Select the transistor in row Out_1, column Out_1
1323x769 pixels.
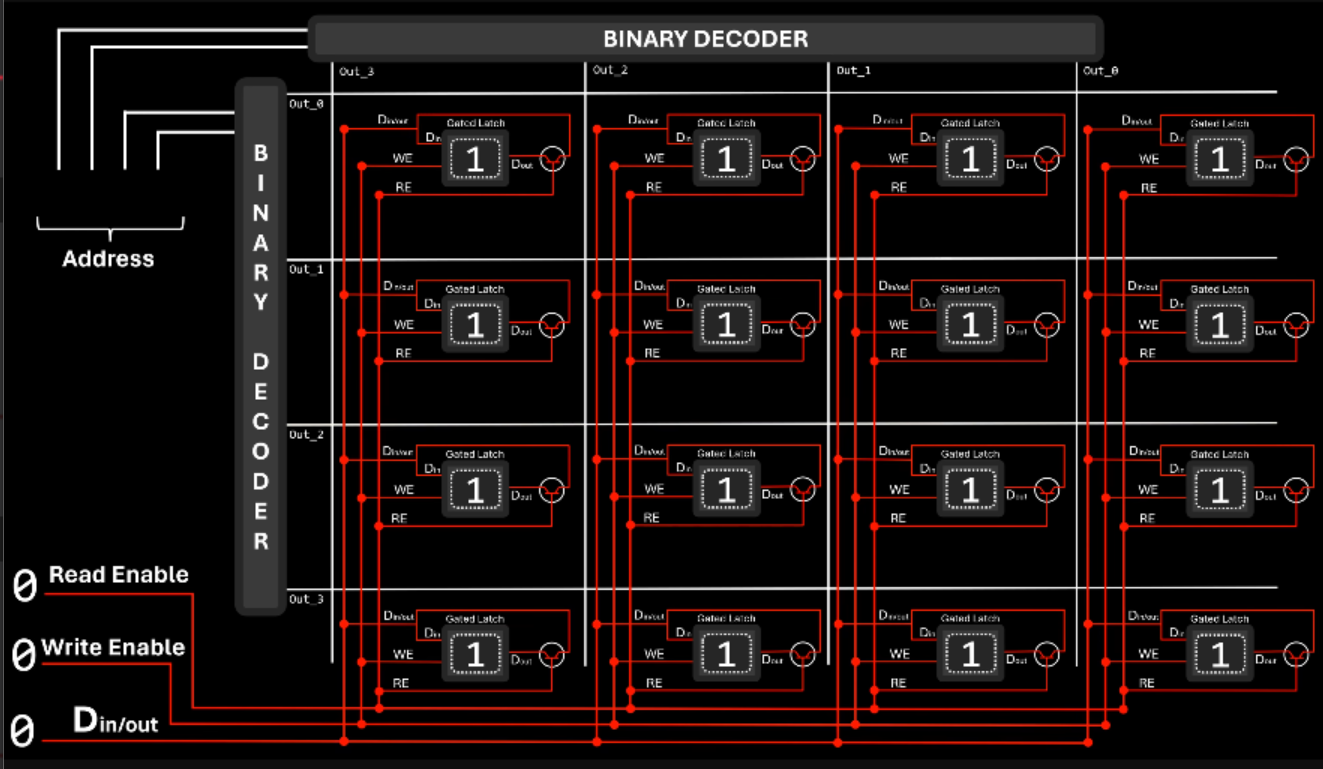click(x=1047, y=324)
